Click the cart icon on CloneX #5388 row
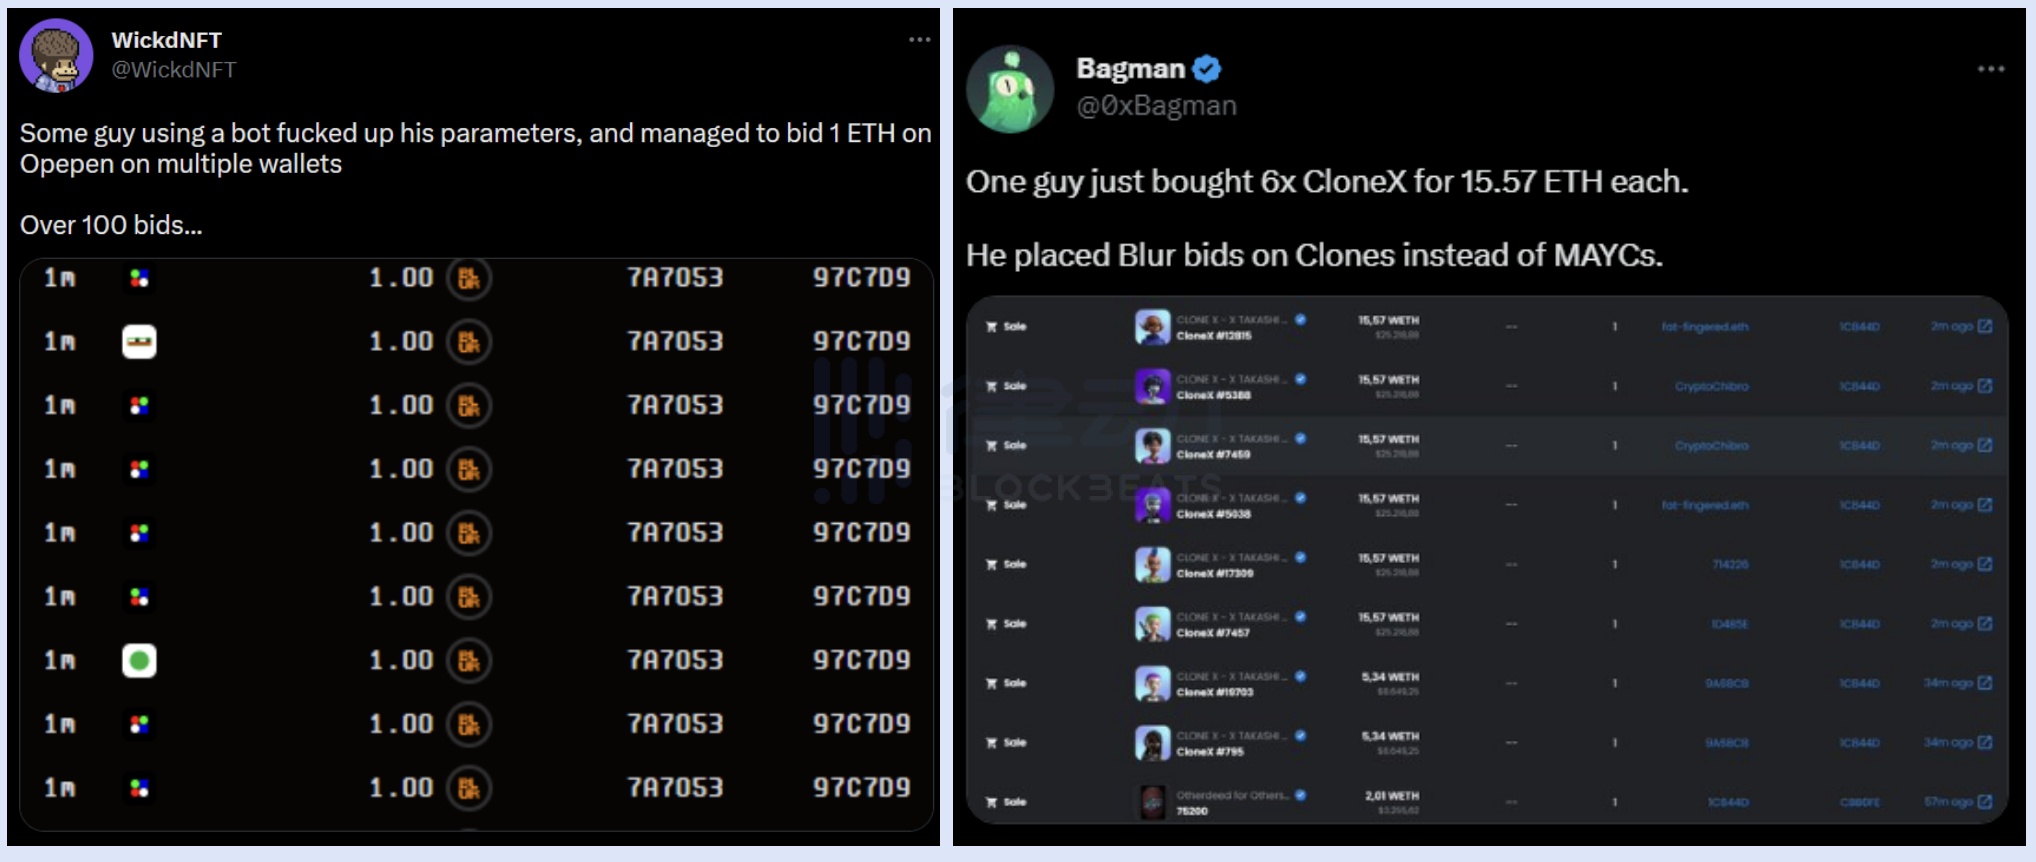Image resolution: width=2036 pixels, height=862 pixels. click(991, 386)
